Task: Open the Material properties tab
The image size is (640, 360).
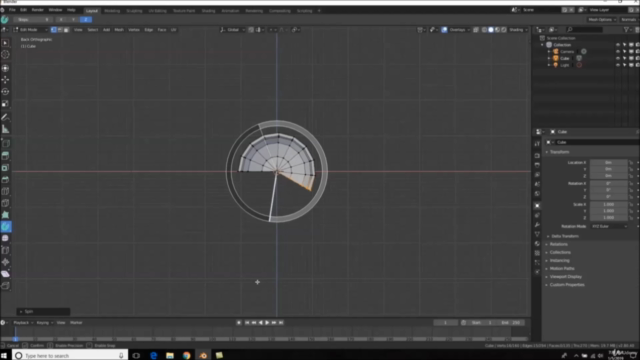Action: coord(537,244)
